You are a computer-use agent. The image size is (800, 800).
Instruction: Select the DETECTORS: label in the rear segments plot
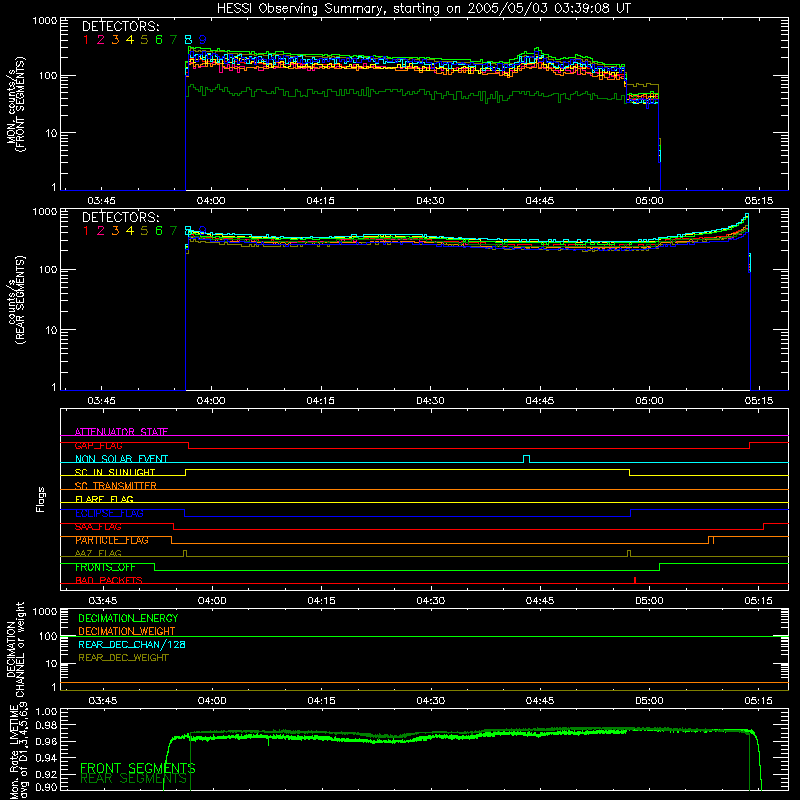coord(120,217)
